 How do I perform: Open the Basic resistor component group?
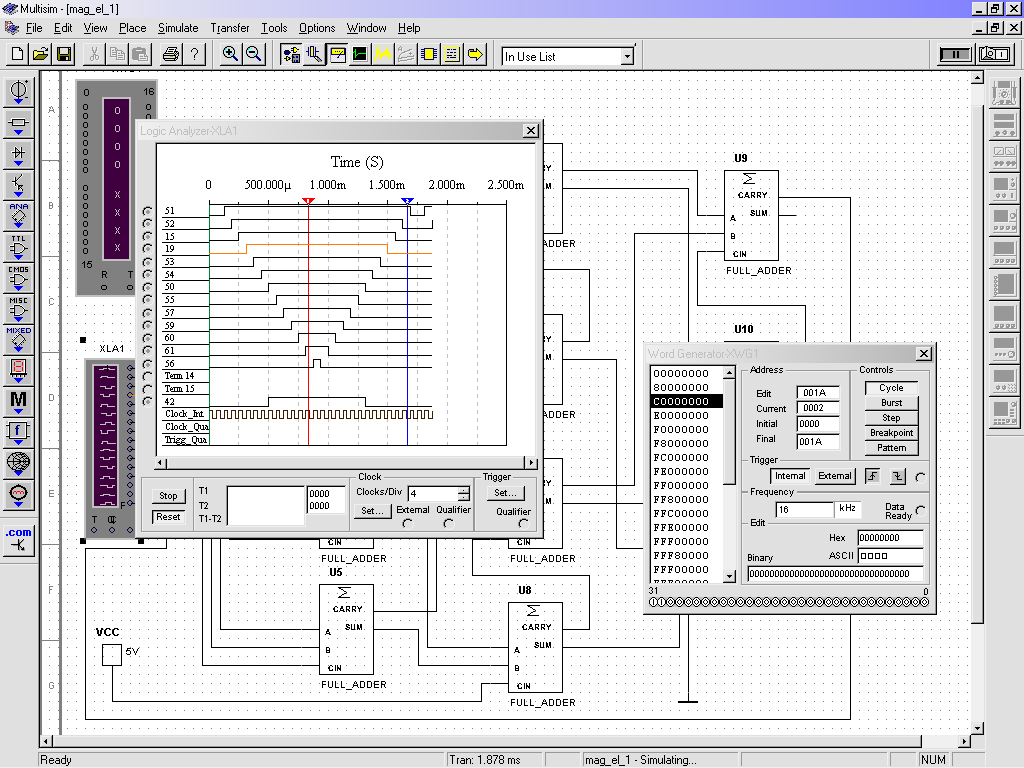[18, 123]
